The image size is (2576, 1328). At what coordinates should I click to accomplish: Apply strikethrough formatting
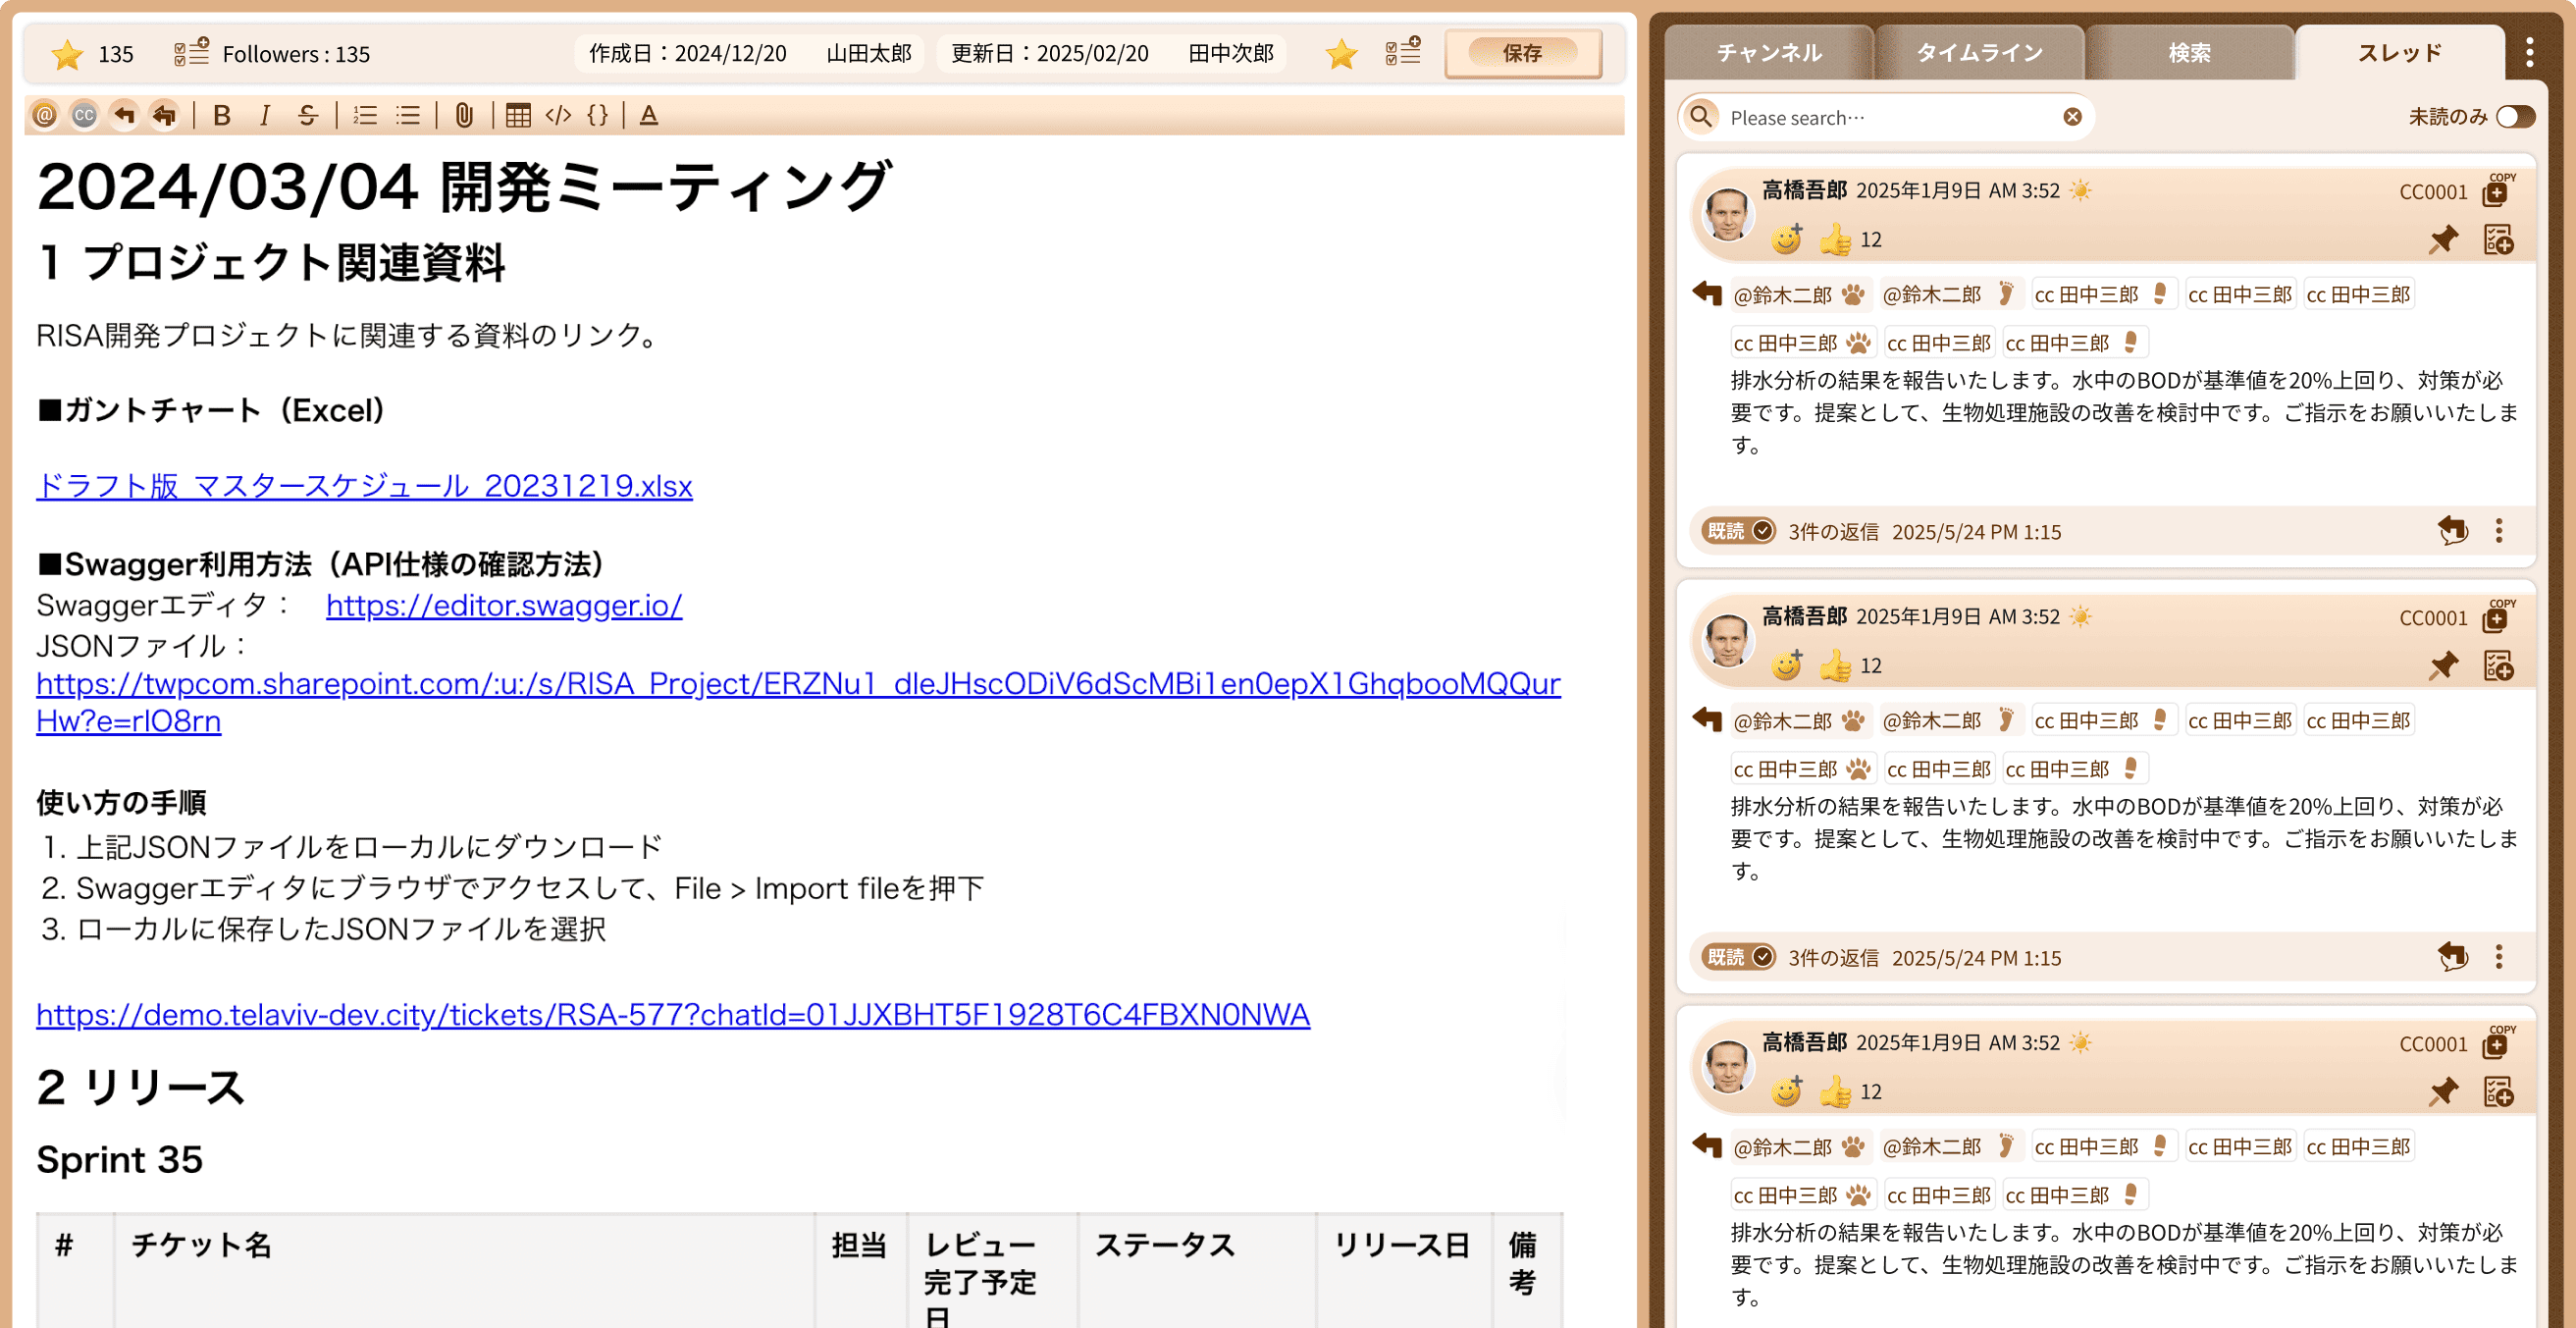[308, 115]
